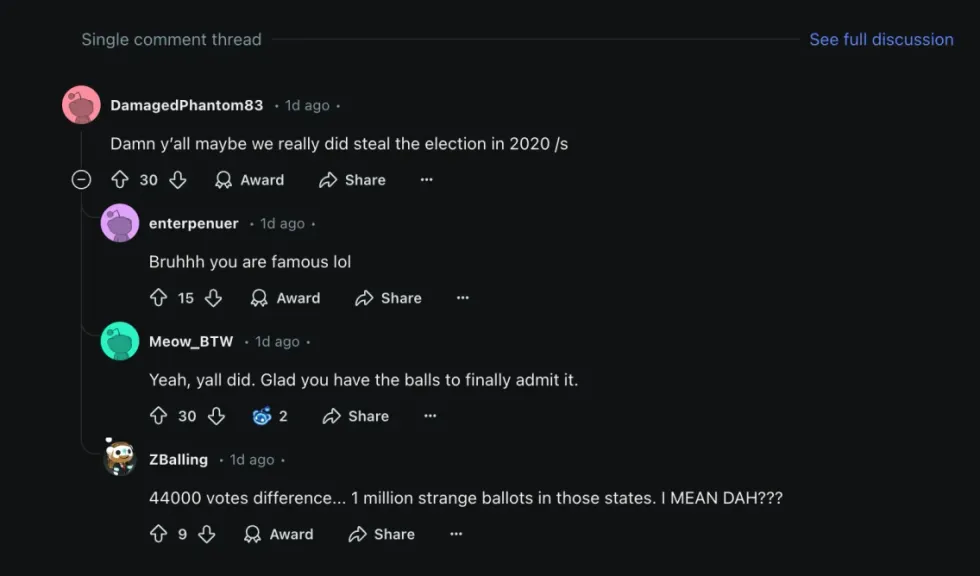The width and height of the screenshot is (980, 576).
Task: Upvote ZBalling's comment
Action: (x=158, y=534)
